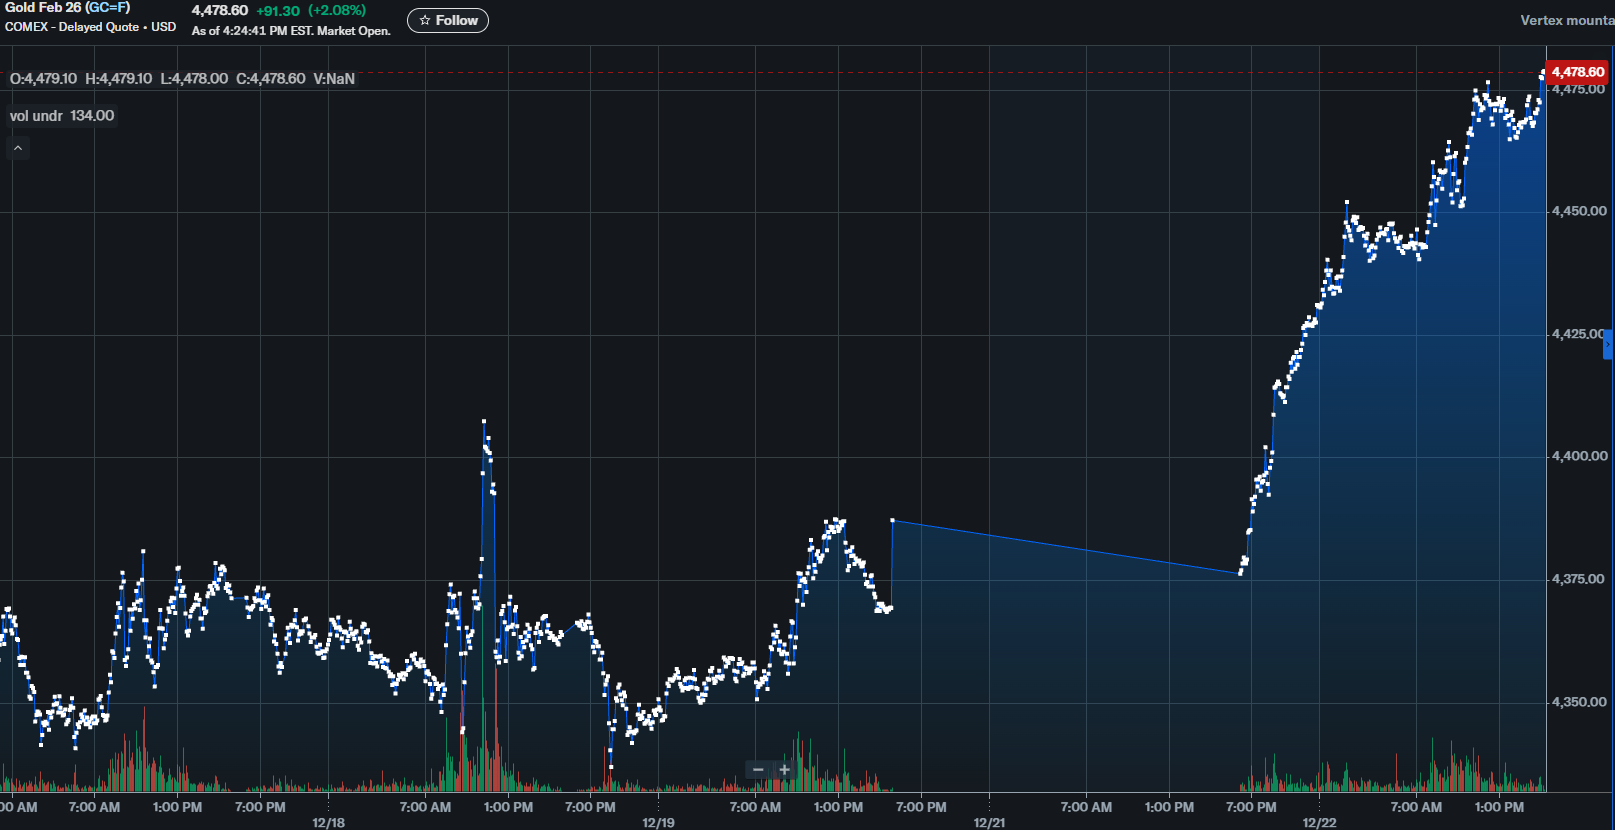Click the OHLC values legend bar

182,79
